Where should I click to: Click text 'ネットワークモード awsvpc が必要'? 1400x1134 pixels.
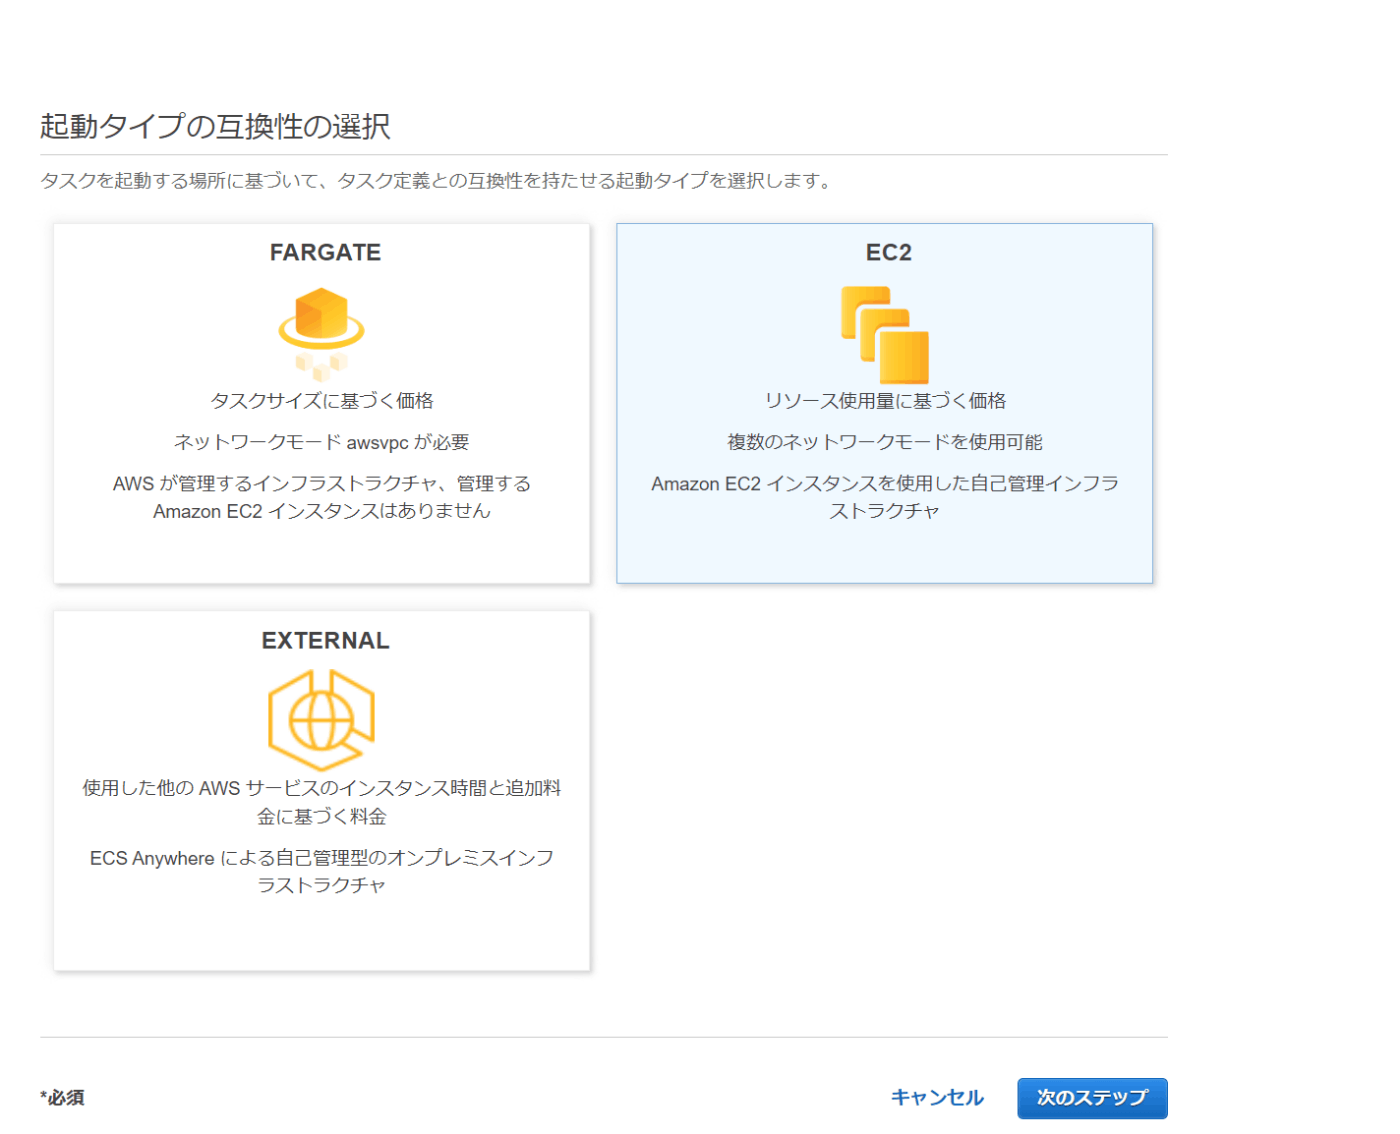(322, 442)
